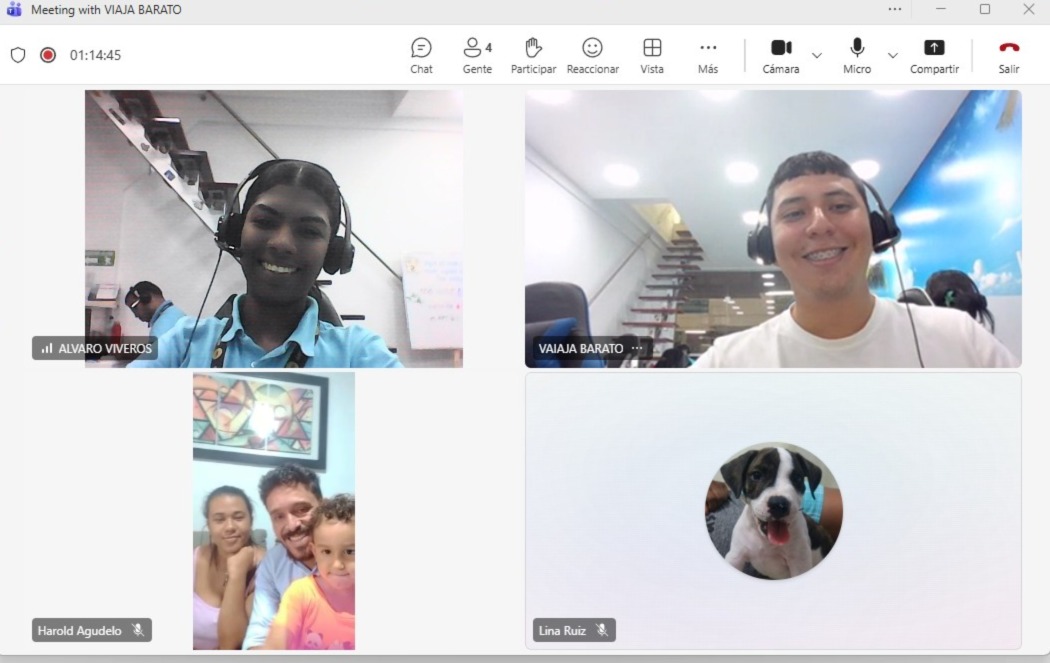This screenshot has width=1050, height=663.
Task: Raise hand via Participar button
Action: [533, 55]
